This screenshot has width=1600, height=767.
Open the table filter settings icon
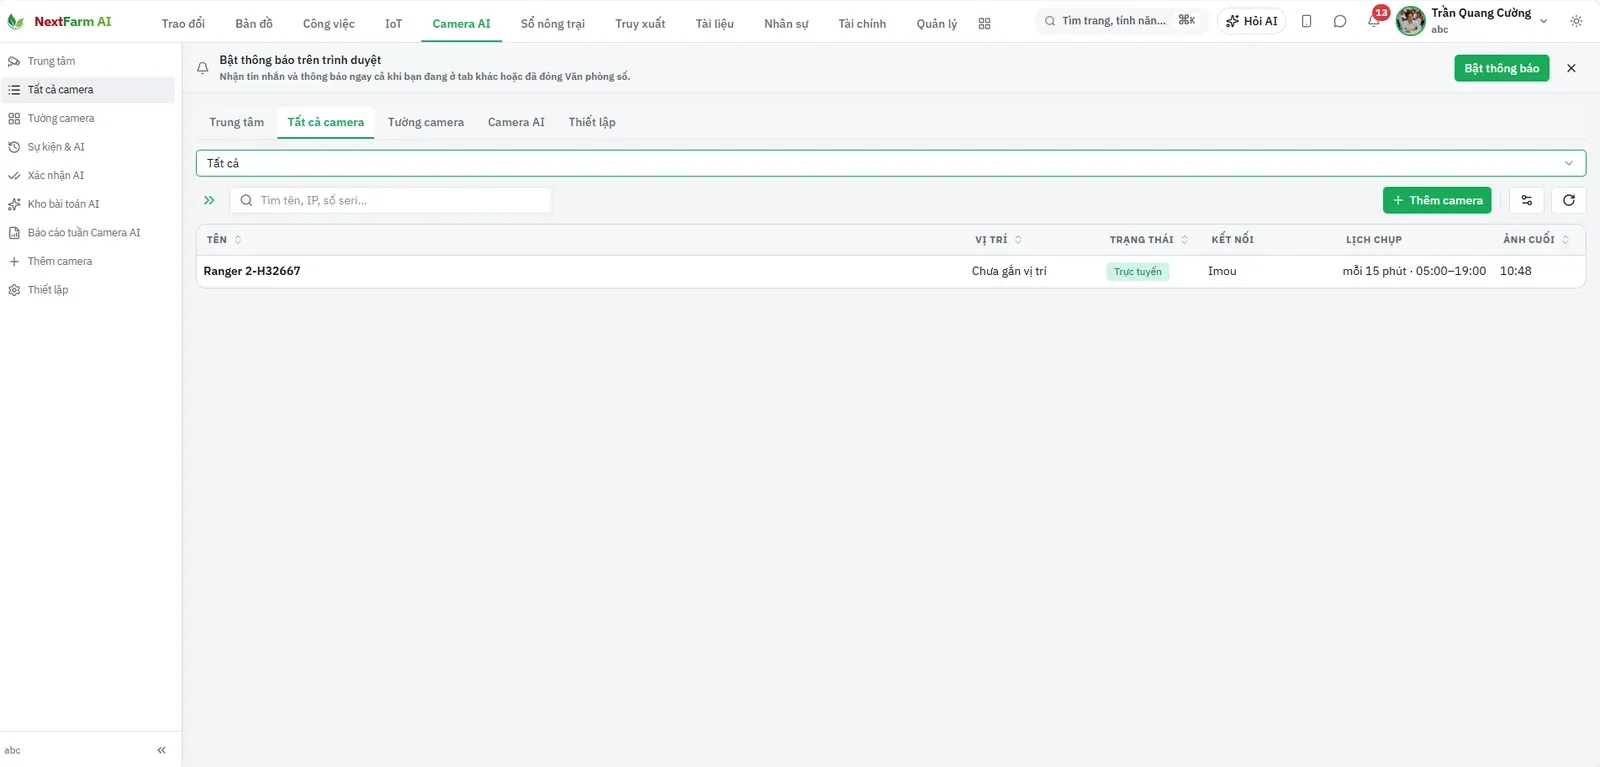coord(1527,200)
